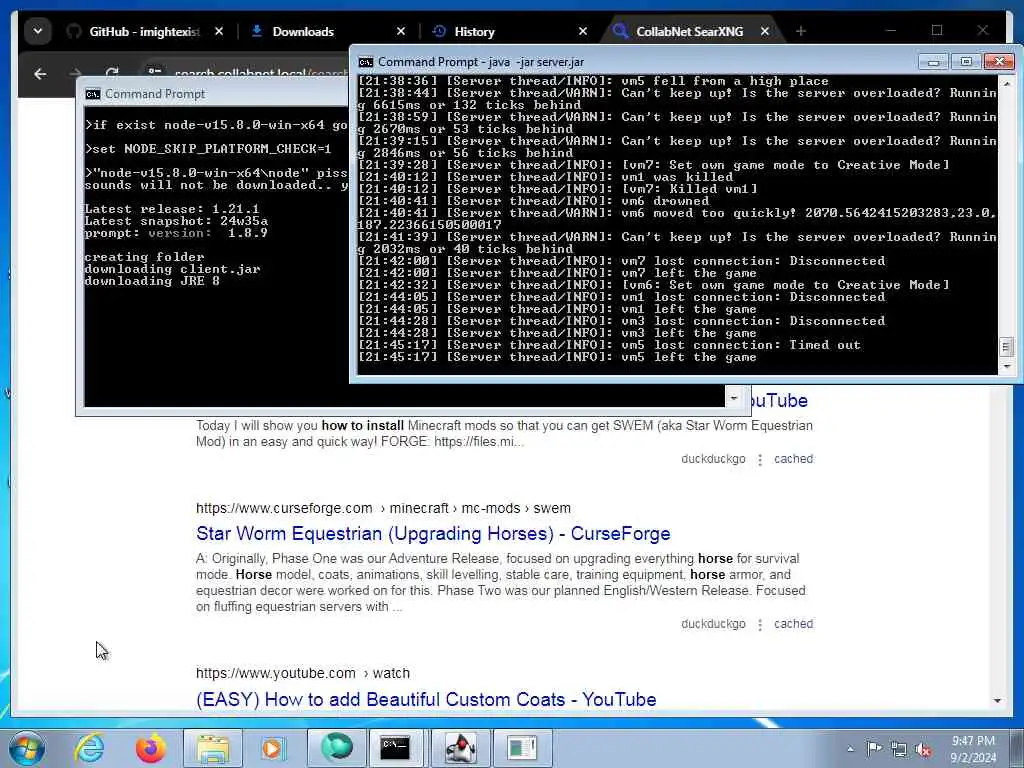Close the History browser tab
The height and width of the screenshot is (768, 1024).
point(583,31)
